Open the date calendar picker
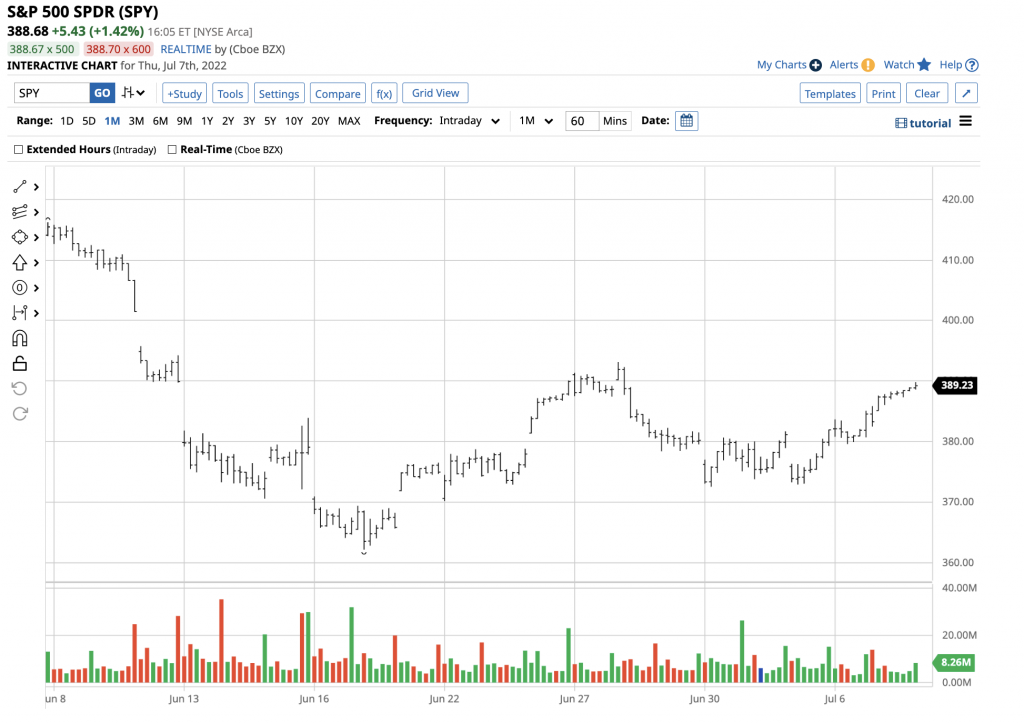 point(686,121)
